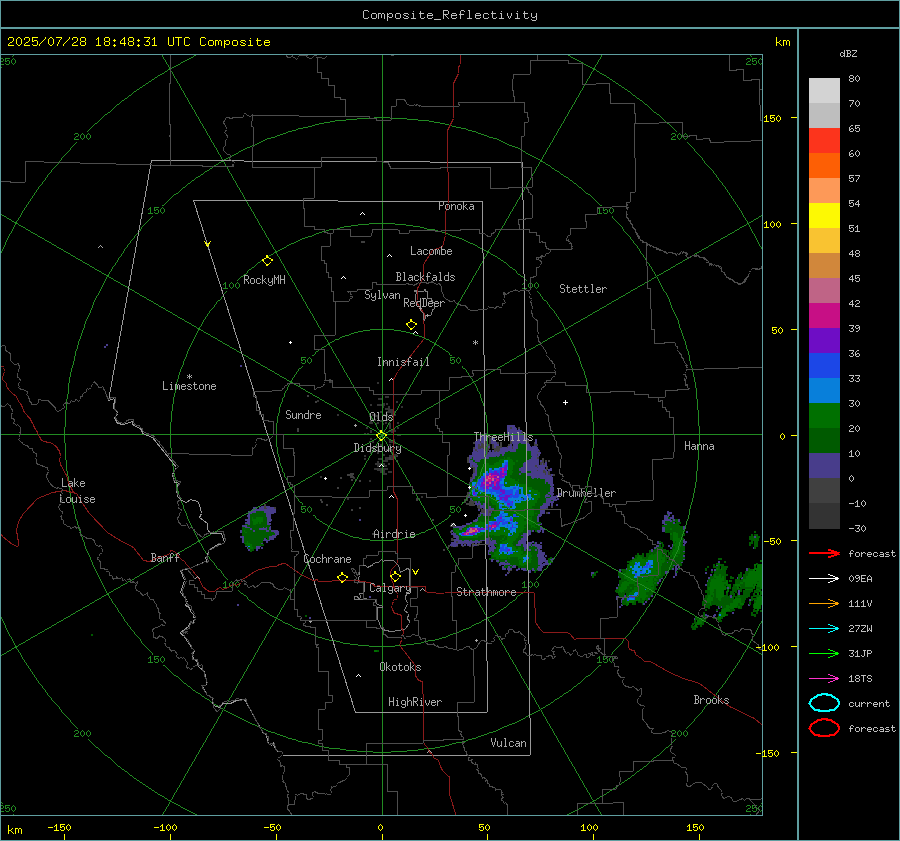
Task: Pick the bright yellow 51-54 dBZ swatch
Action: point(824,215)
